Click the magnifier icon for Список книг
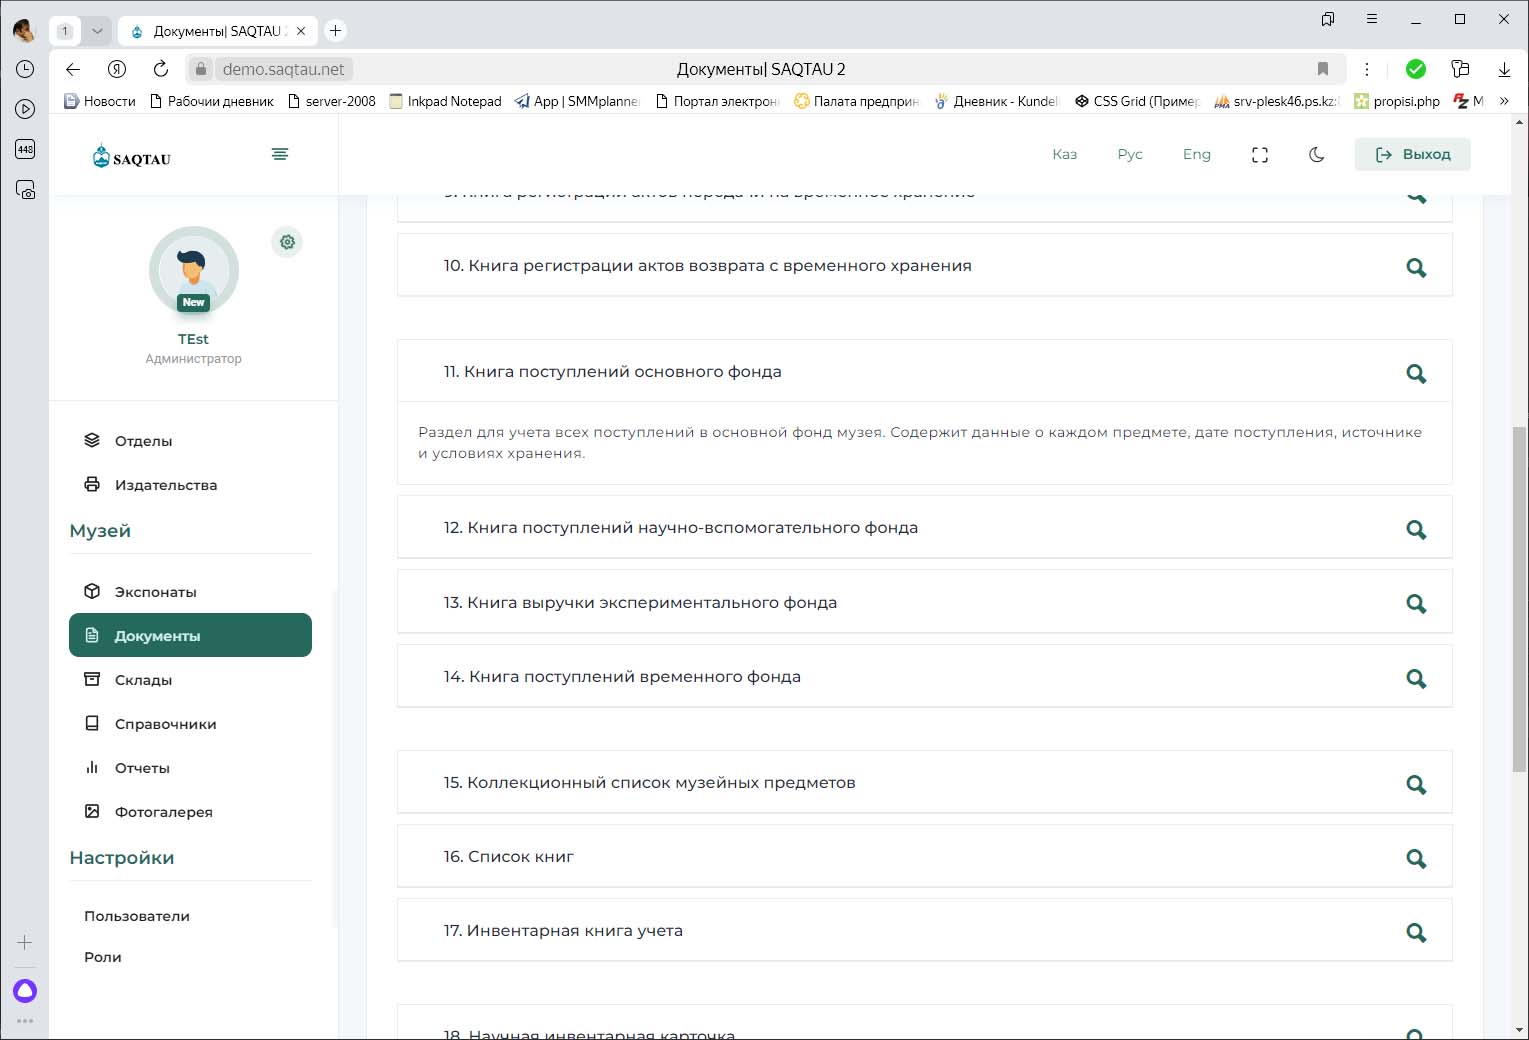1529x1040 pixels. coord(1415,858)
